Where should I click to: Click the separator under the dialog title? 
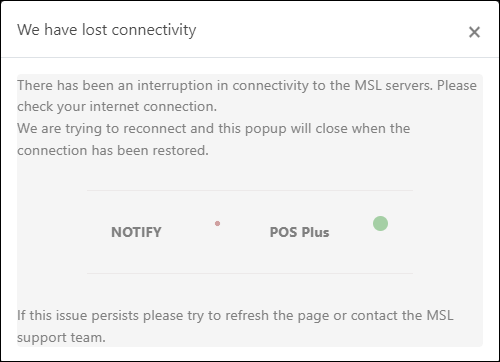point(250,57)
